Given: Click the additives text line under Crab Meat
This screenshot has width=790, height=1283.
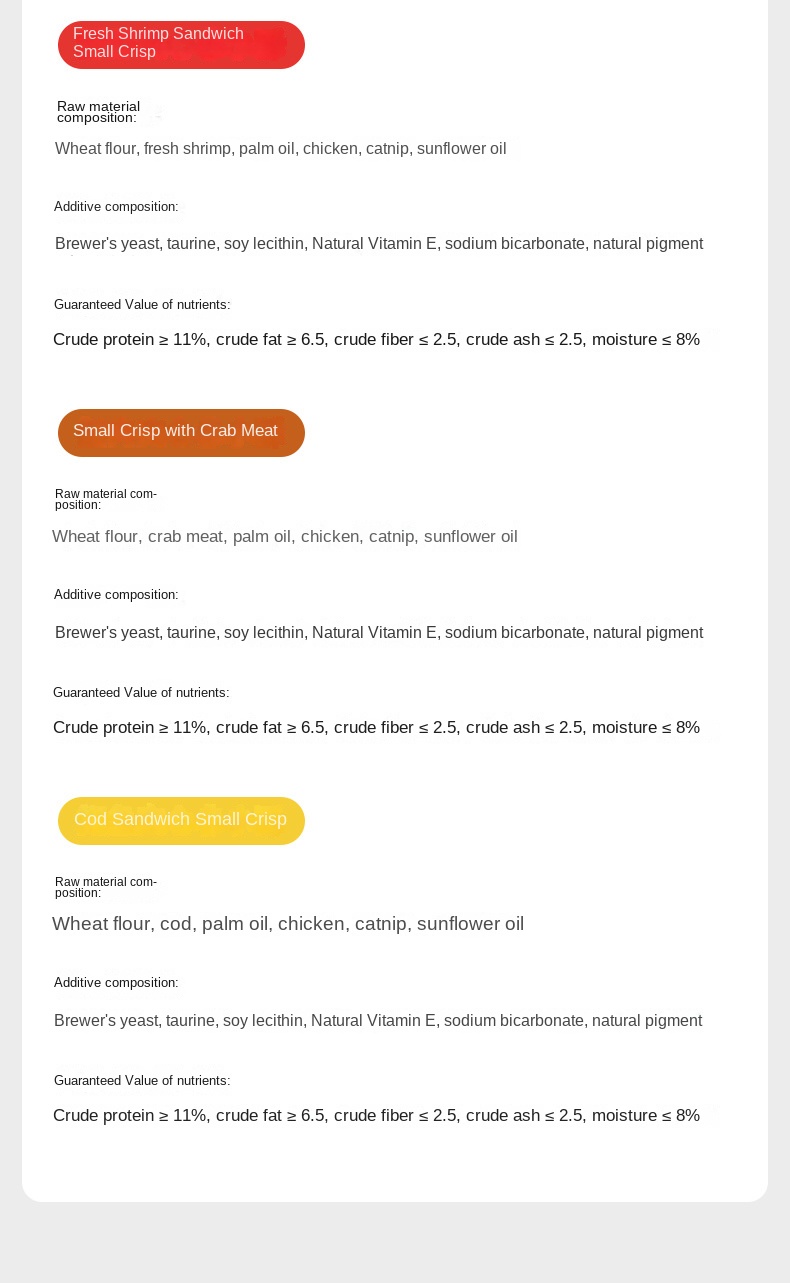Looking at the screenshot, I should click(379, 633).
